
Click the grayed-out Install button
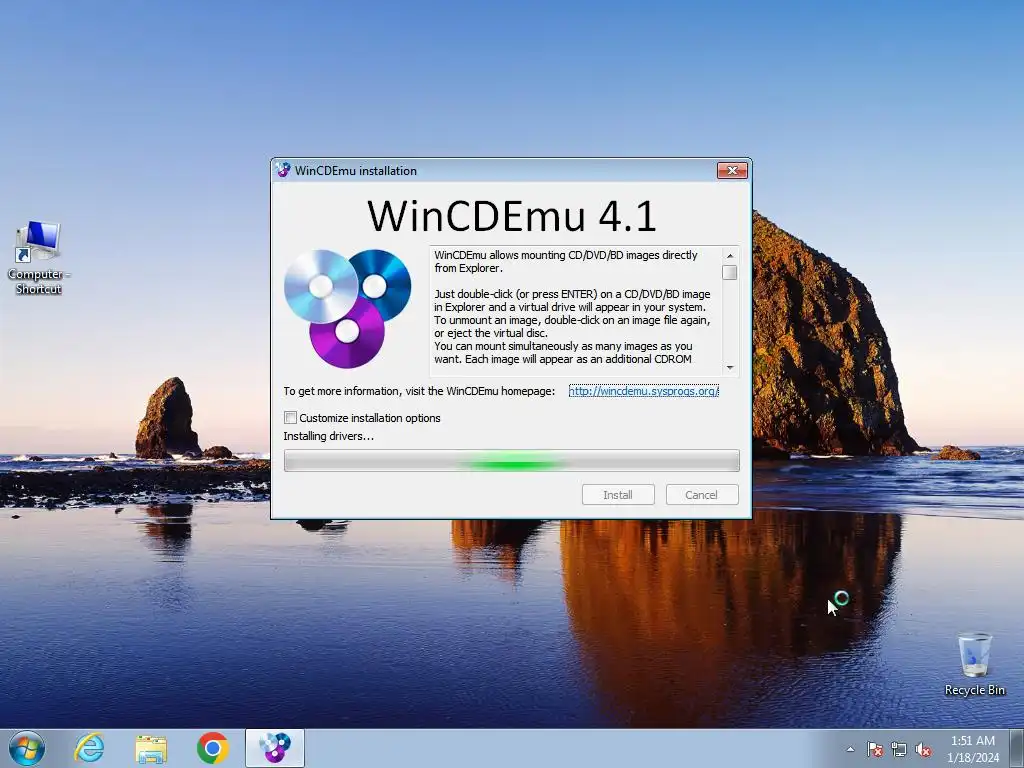point(618,495)
